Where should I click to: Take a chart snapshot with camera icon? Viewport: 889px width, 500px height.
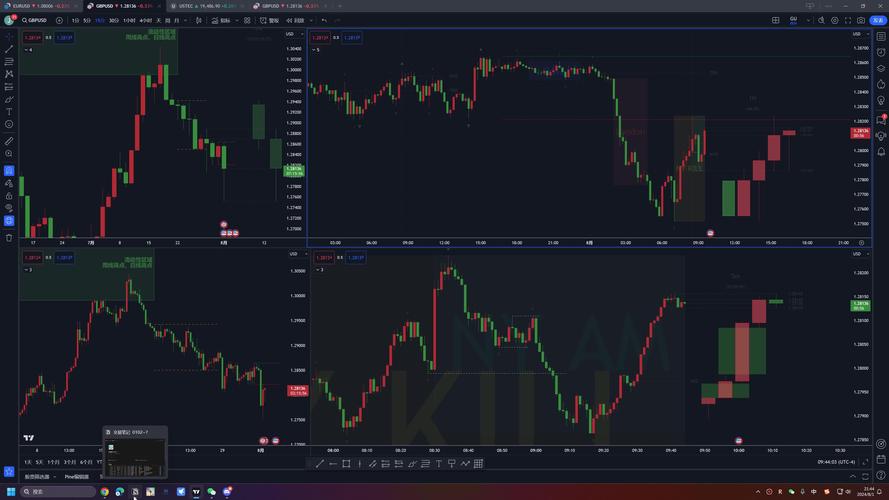861,20
